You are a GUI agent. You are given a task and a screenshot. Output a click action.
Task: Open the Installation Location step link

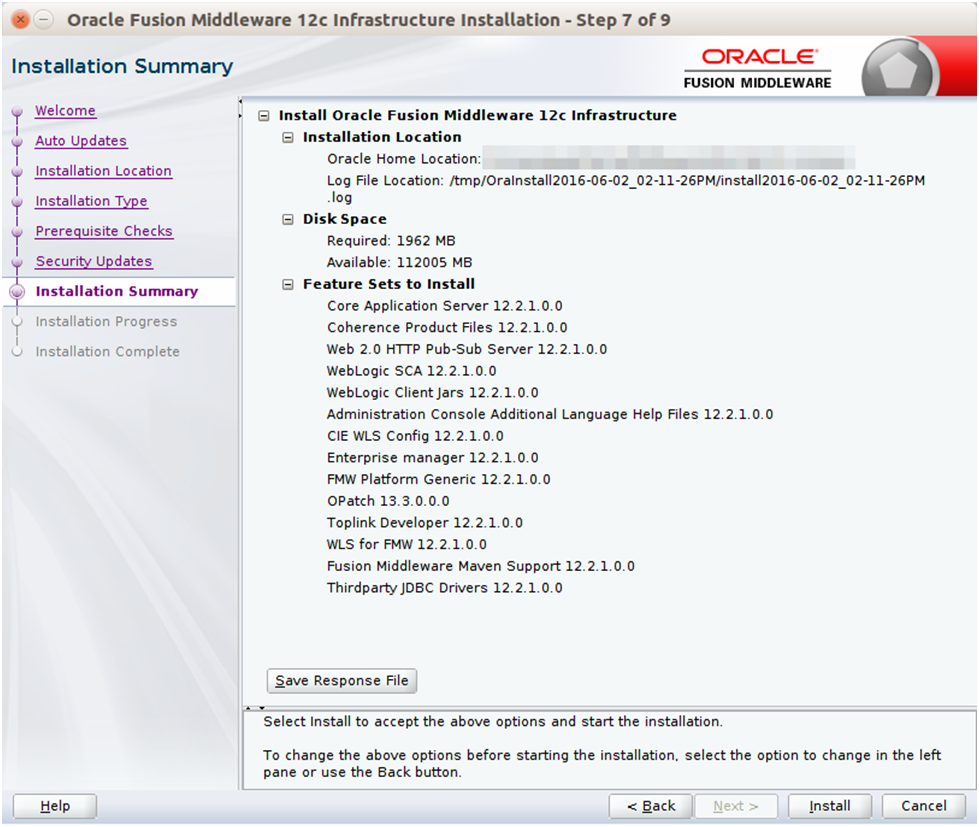point(104,170)
